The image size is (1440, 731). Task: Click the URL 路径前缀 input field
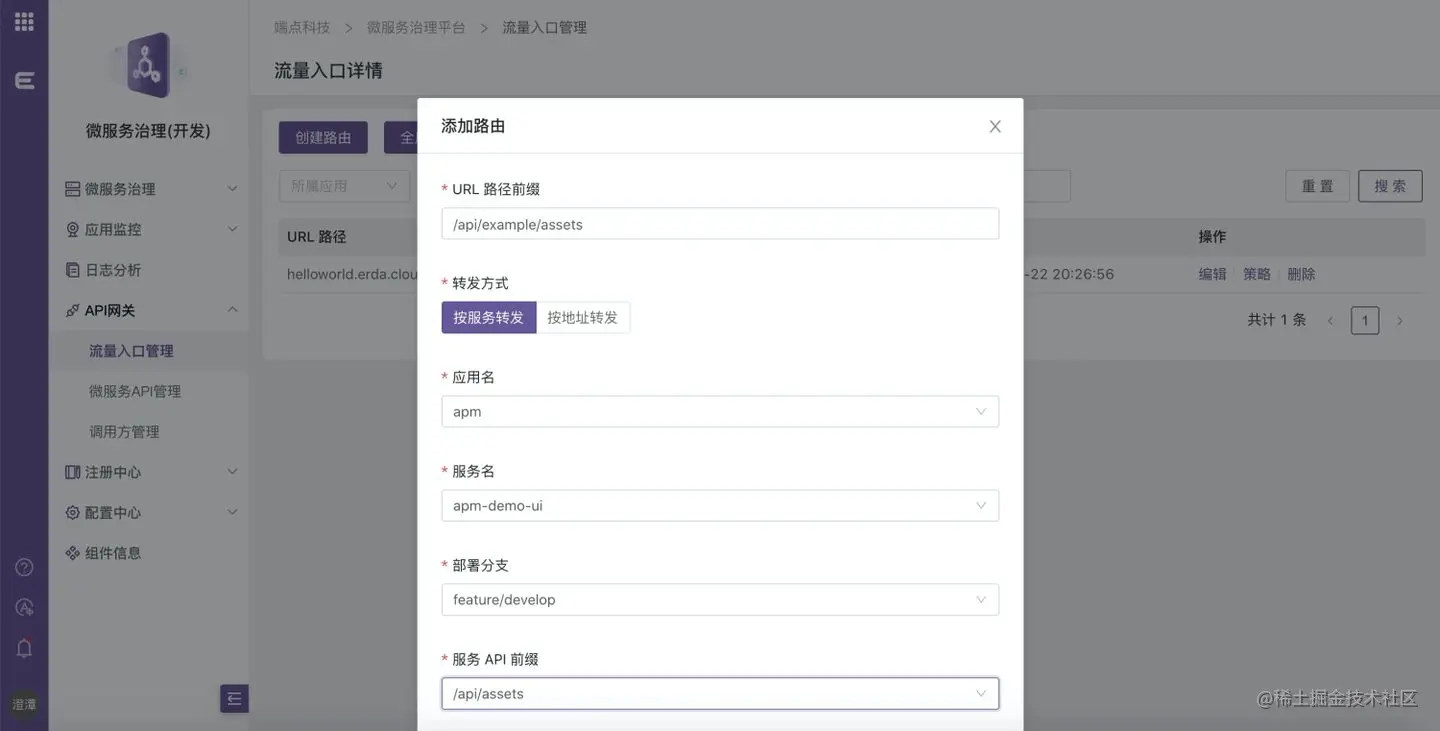point(720,224)
